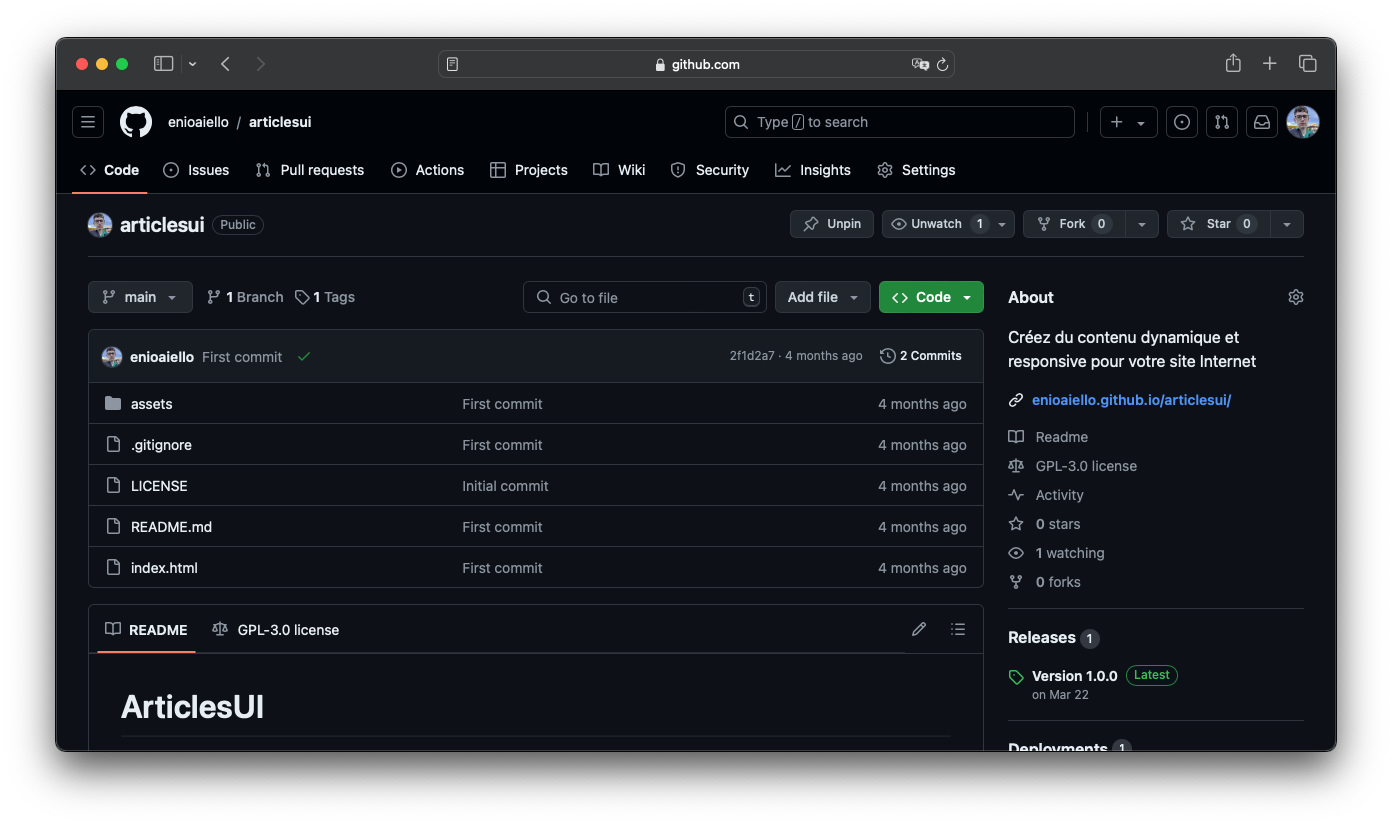Open the LICENSE file

coord(159,486)
